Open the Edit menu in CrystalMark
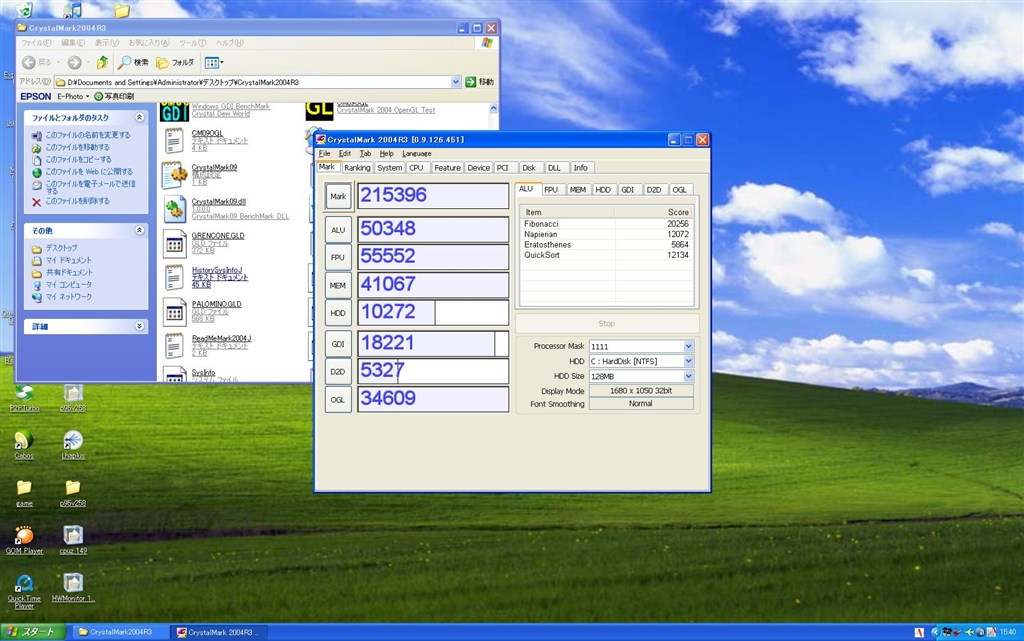Viewport: 1024px width, 641px height. click(x=345, y=153)
